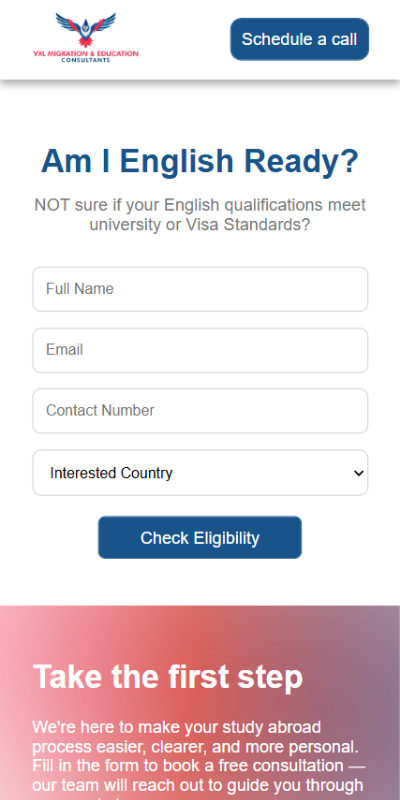This screenshot has height=800, width=400.
Task: Click the Take the first step heading
Action: [x=168, y=677]
